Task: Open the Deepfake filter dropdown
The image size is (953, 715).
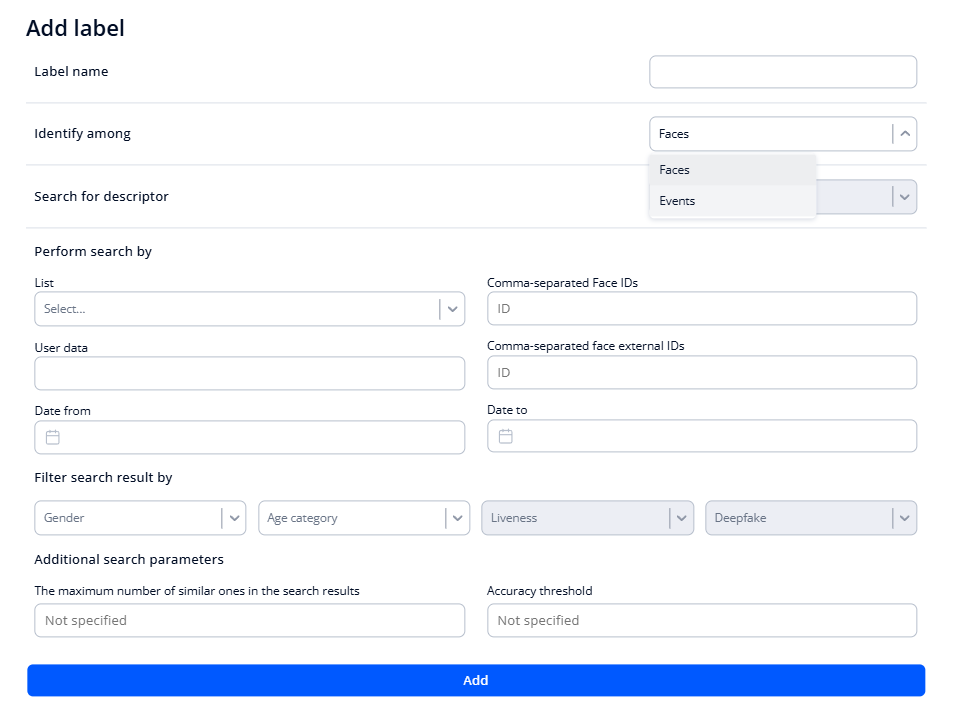Action: point(905,517)
